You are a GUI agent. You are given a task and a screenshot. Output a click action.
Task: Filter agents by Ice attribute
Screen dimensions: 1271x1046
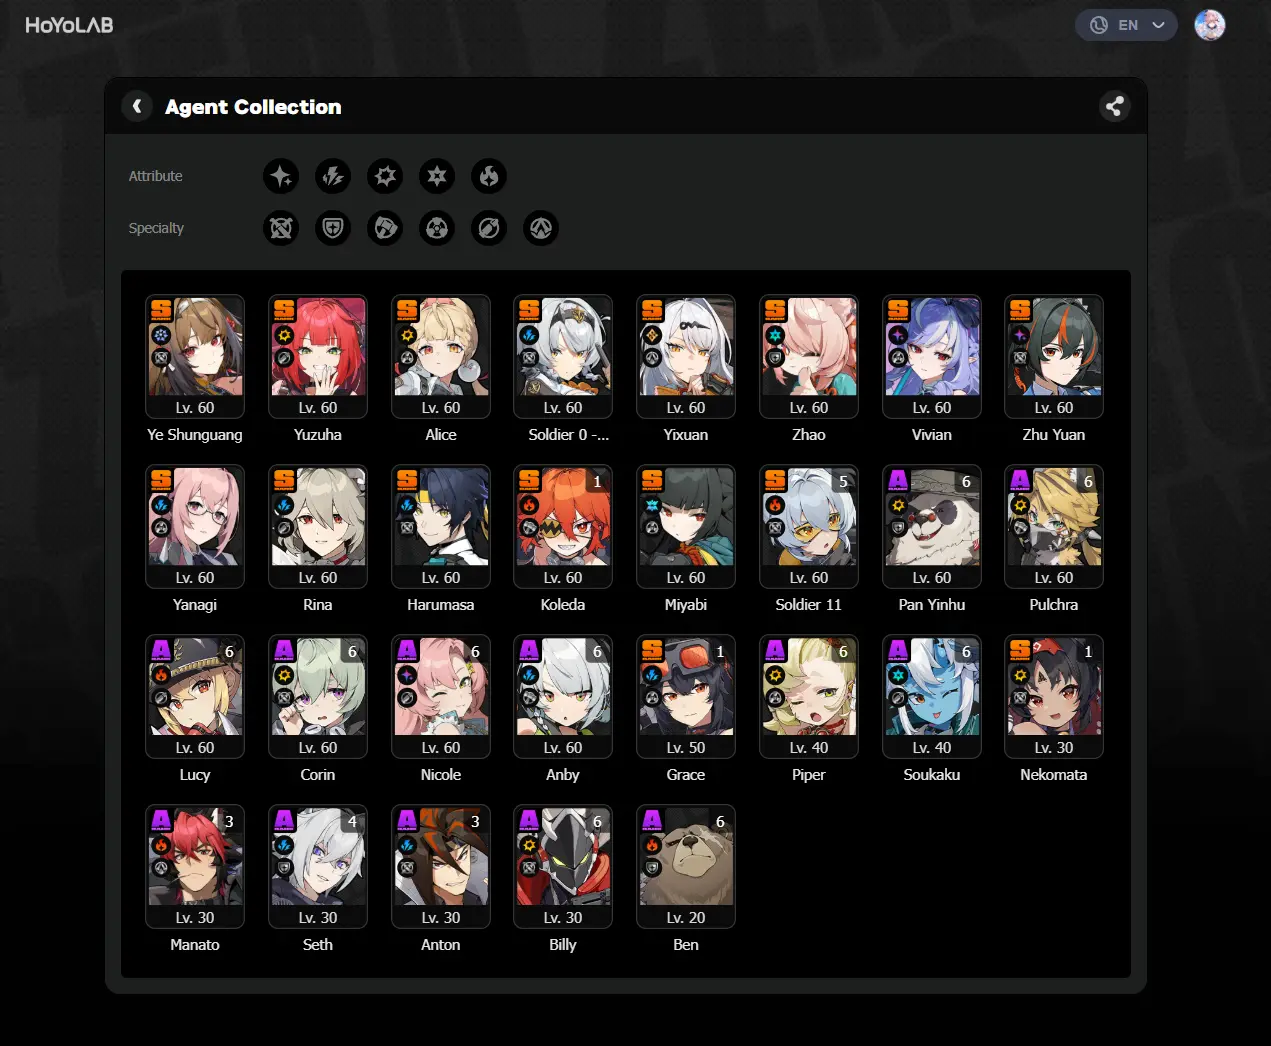coord(437,176)
